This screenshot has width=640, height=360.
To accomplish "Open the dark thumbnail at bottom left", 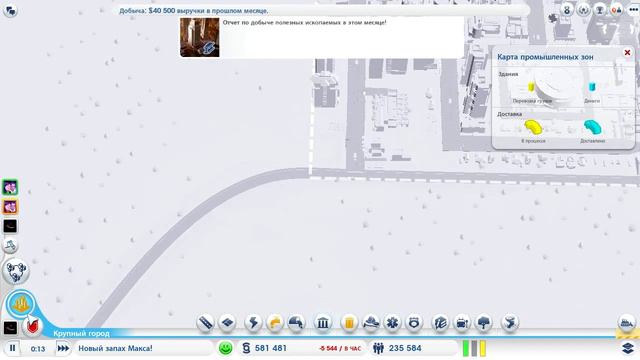I will [10, 327].
